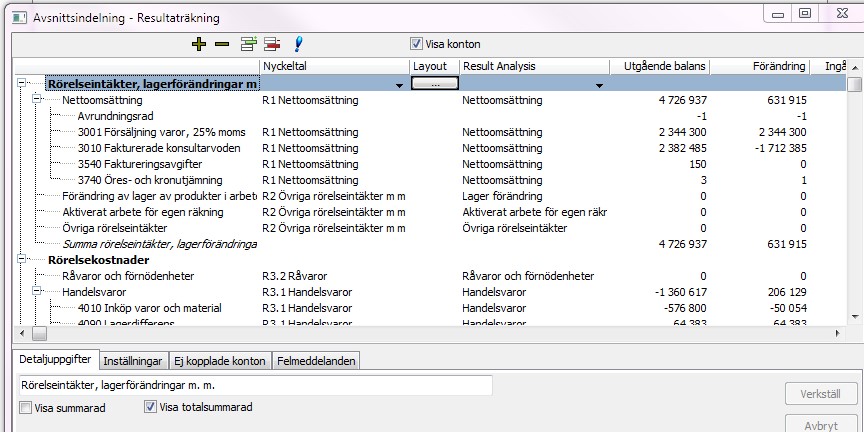The width and height of the screenshot is (864, 432).
Task: Click the Nyckeltal column header
Action: [x=334, y=66]
